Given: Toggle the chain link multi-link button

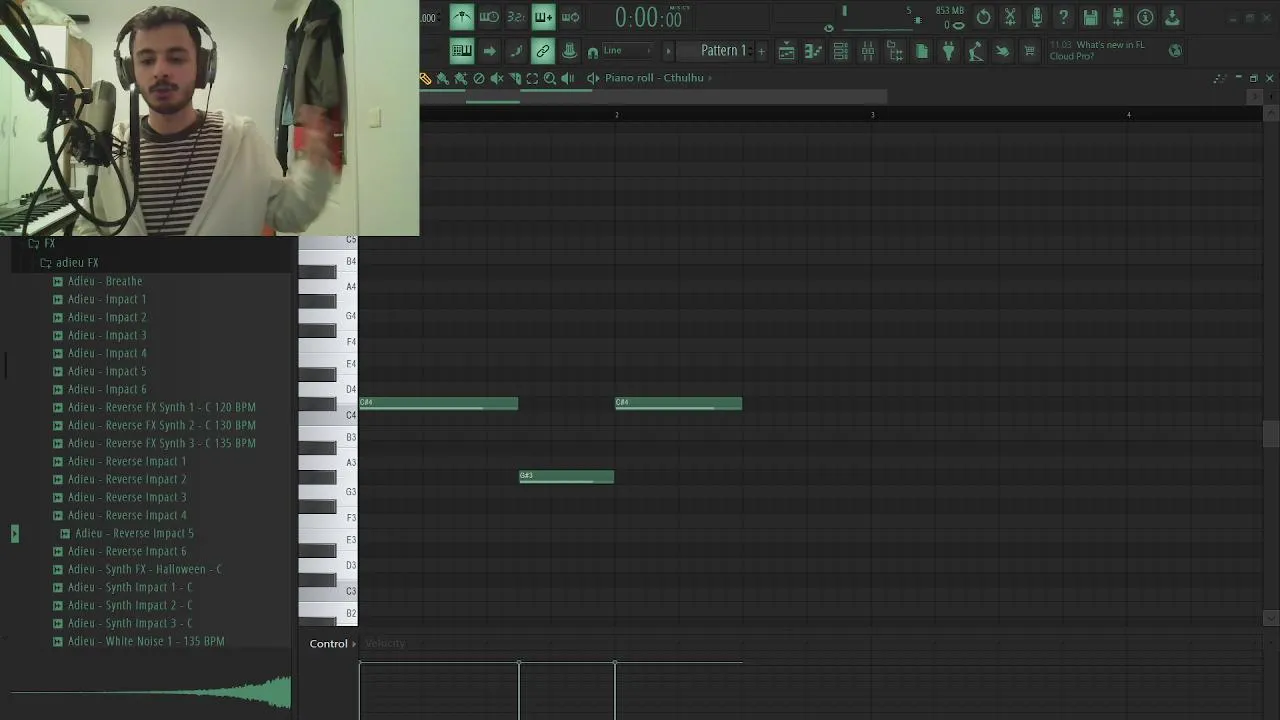Looking at the screenshot, I should (543, 51).
